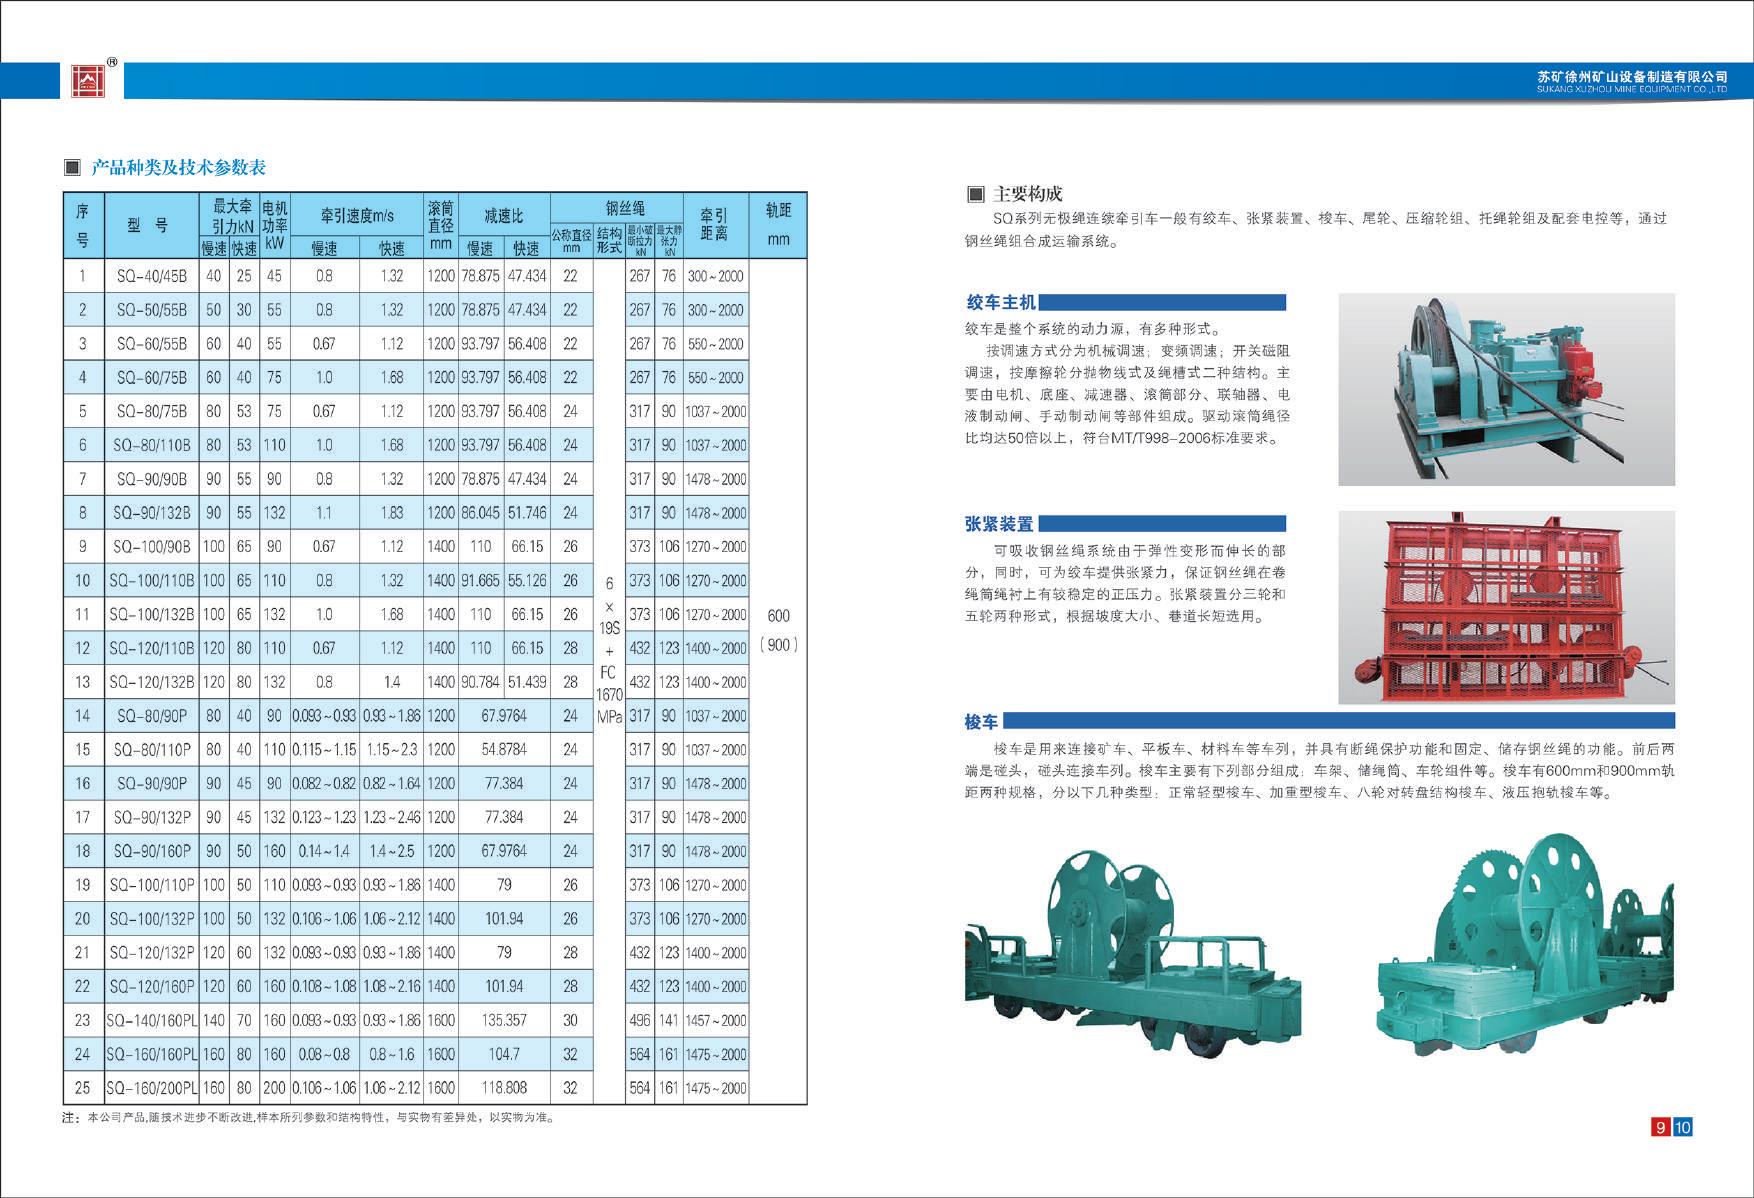Click the gauge value 600 (900)
The image size is (1754, 1198).
[x=778, y=630]
